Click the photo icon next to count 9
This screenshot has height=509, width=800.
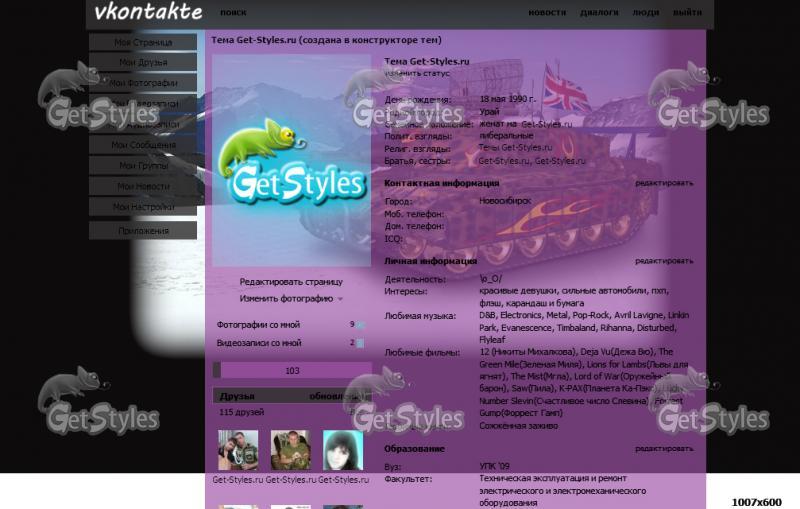click(360, 325)
